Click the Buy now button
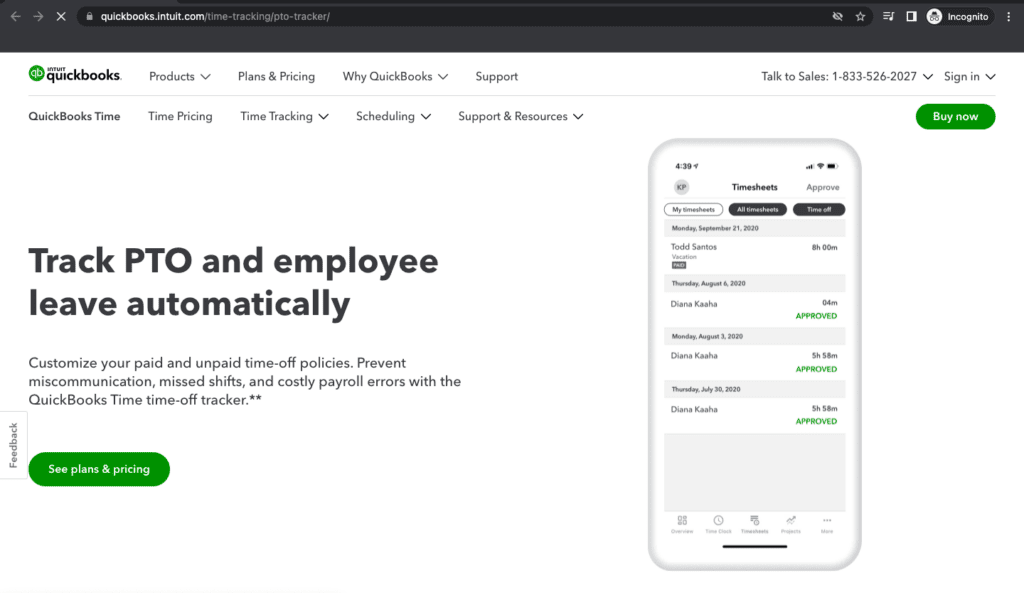This screenshot has width=1024, height=593. [x=954, y=116]
